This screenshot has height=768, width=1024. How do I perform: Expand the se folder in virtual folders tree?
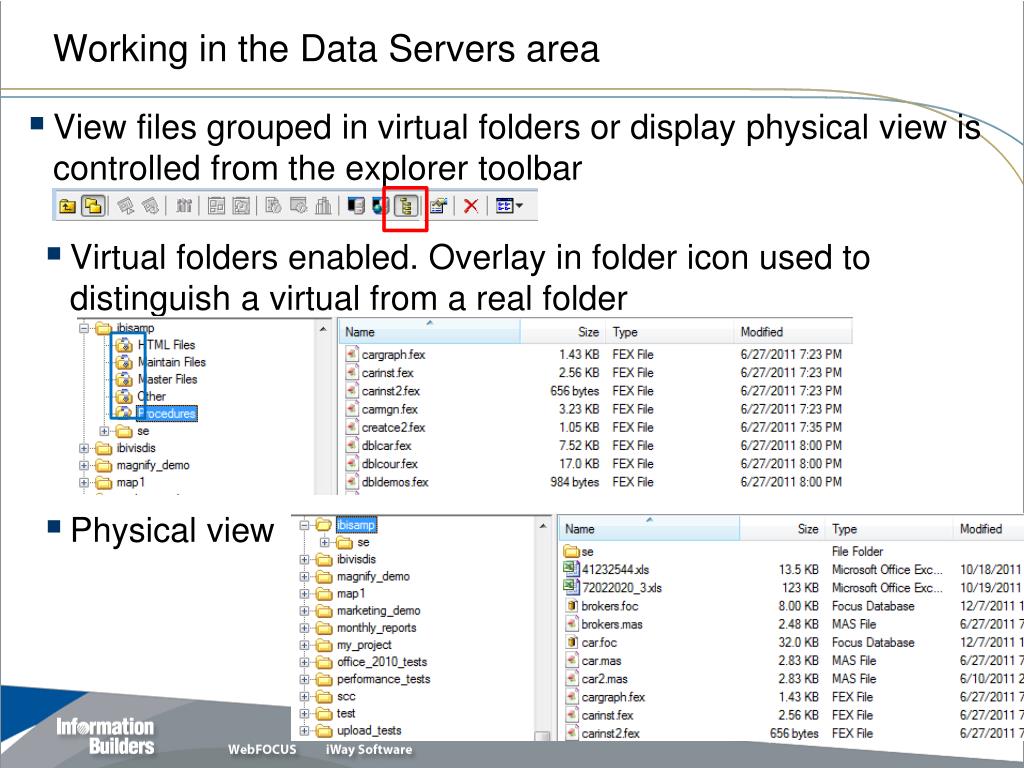pyautogui.click(x=104, y=431)
